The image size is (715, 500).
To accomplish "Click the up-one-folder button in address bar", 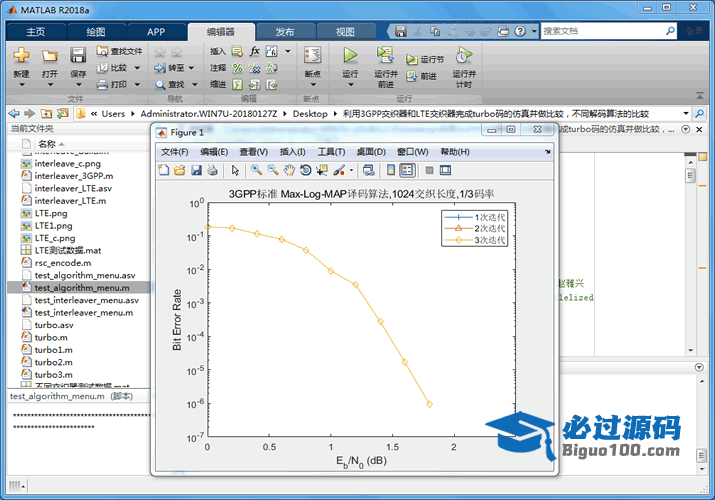I will click(46, 113).
